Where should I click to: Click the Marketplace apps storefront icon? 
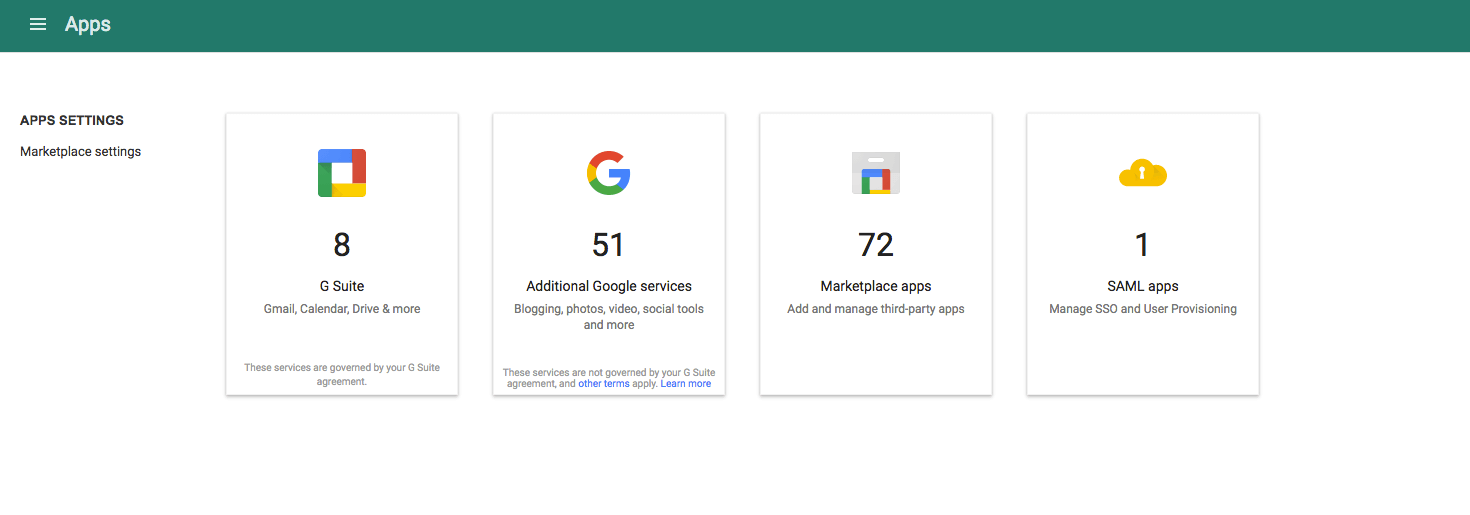(876, 173)
